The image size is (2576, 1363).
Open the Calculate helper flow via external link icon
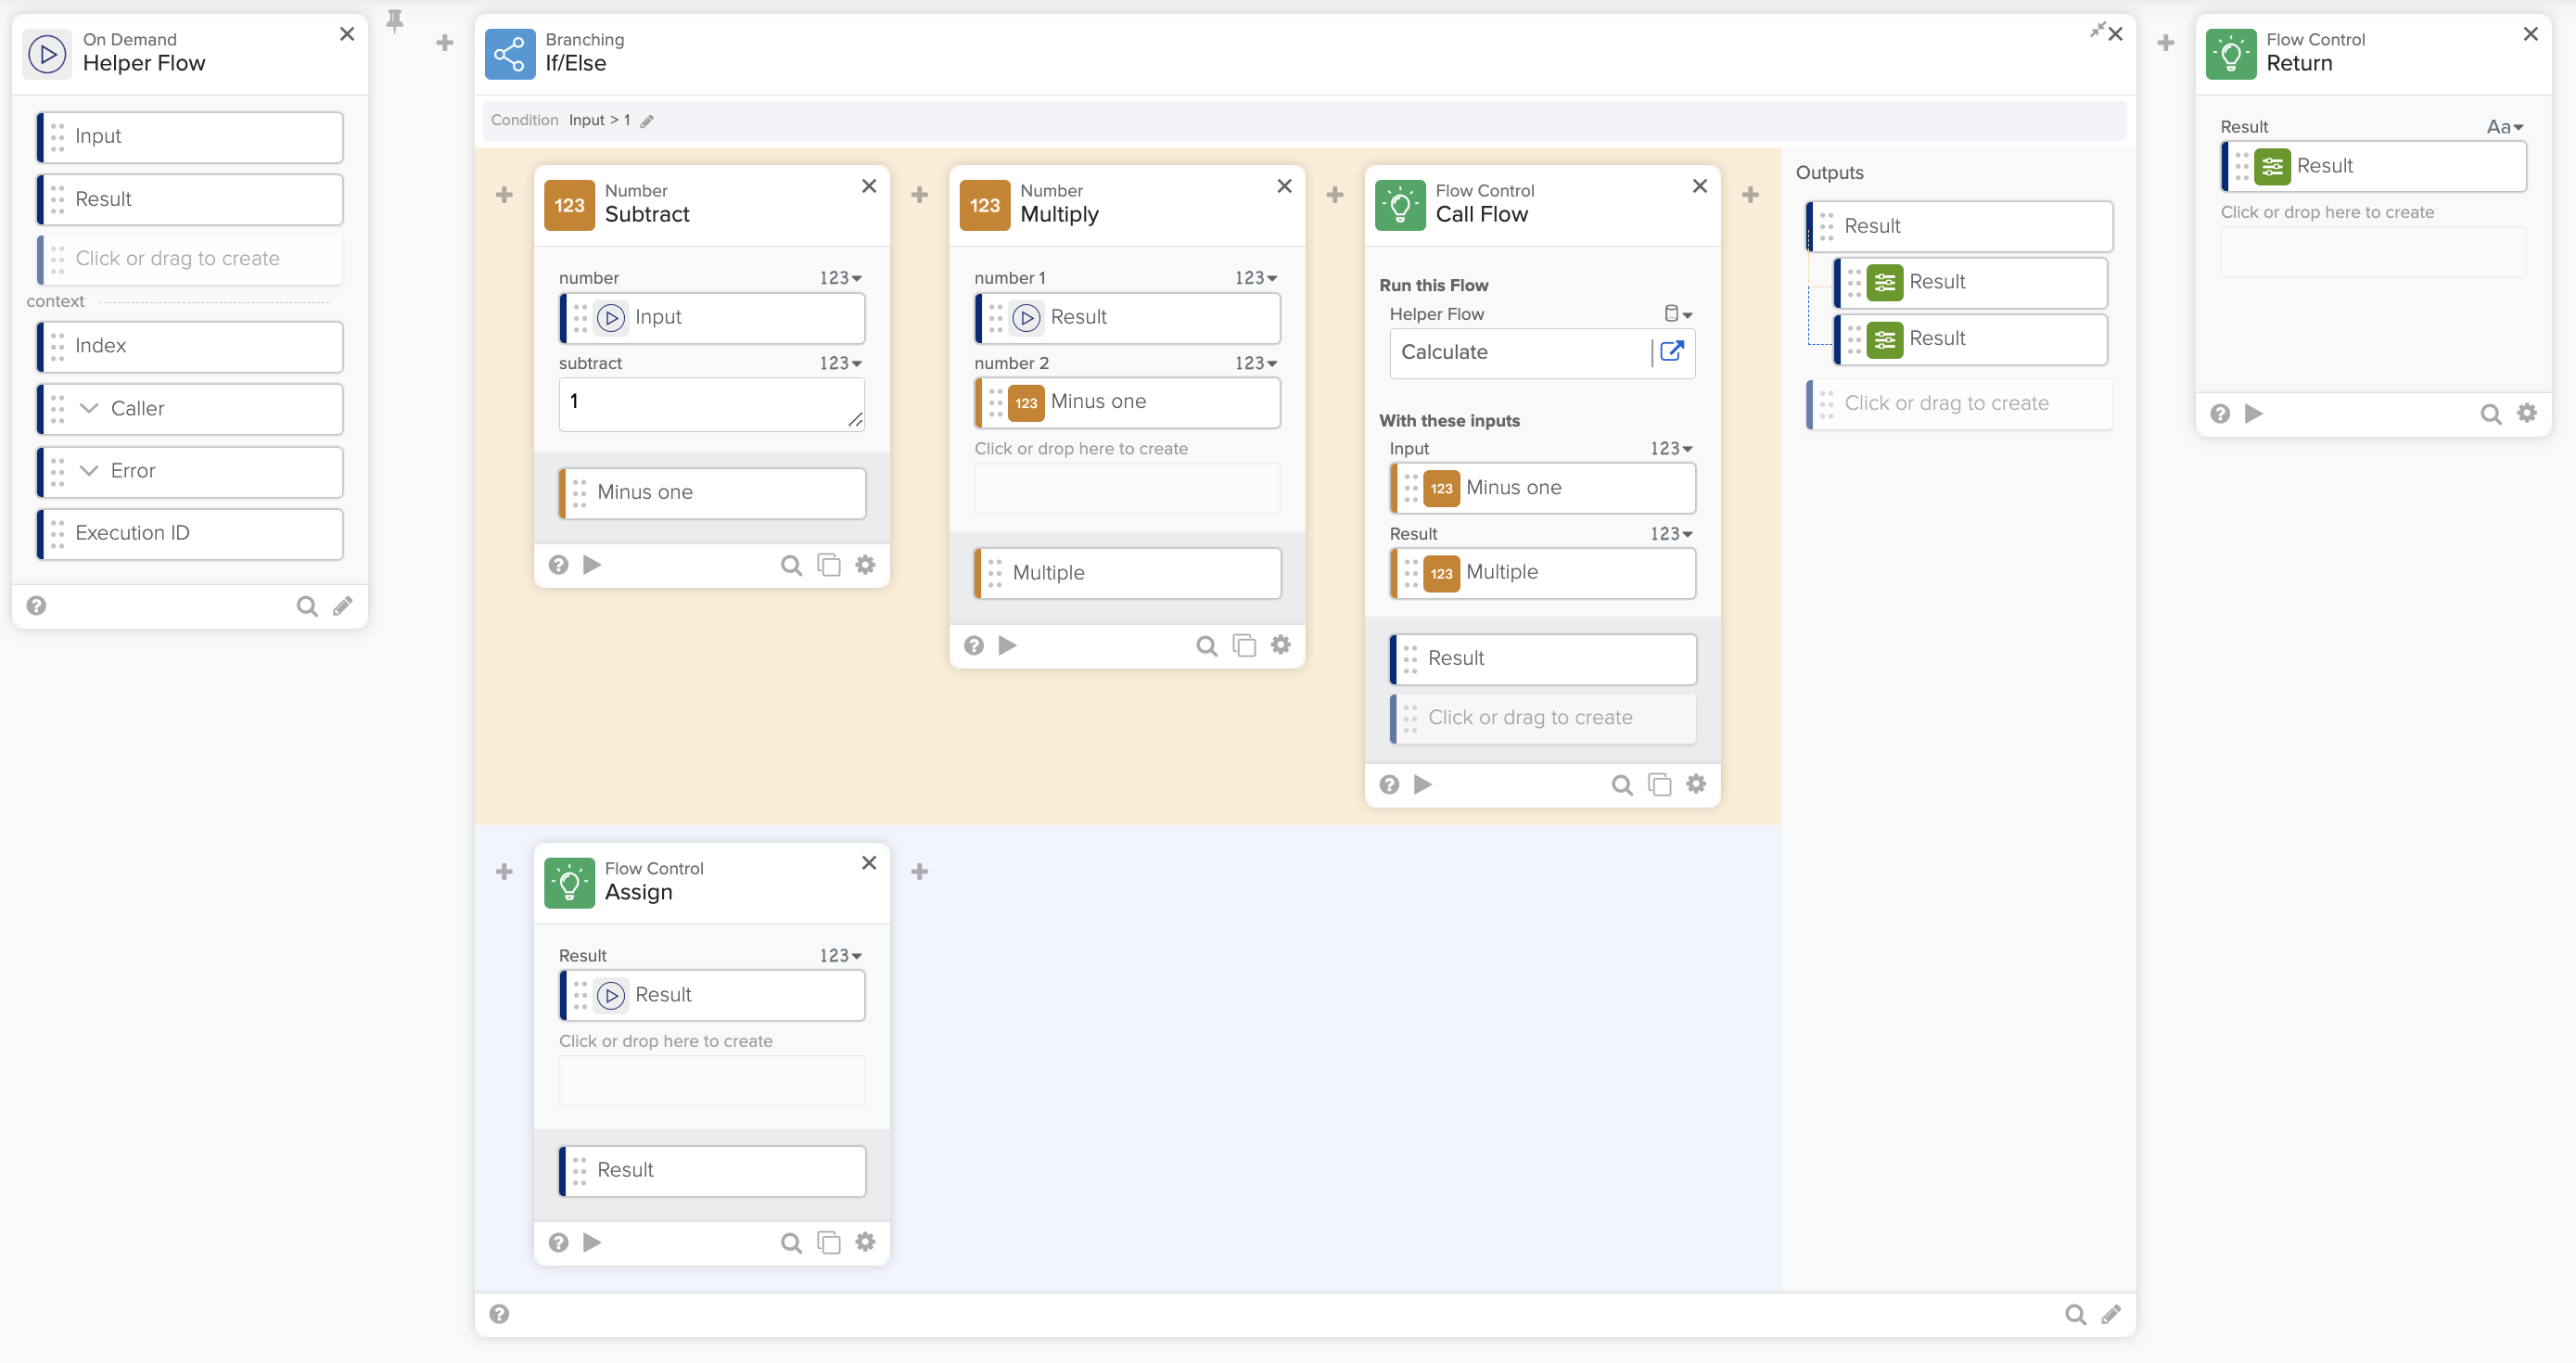(x=1672, y=352)
